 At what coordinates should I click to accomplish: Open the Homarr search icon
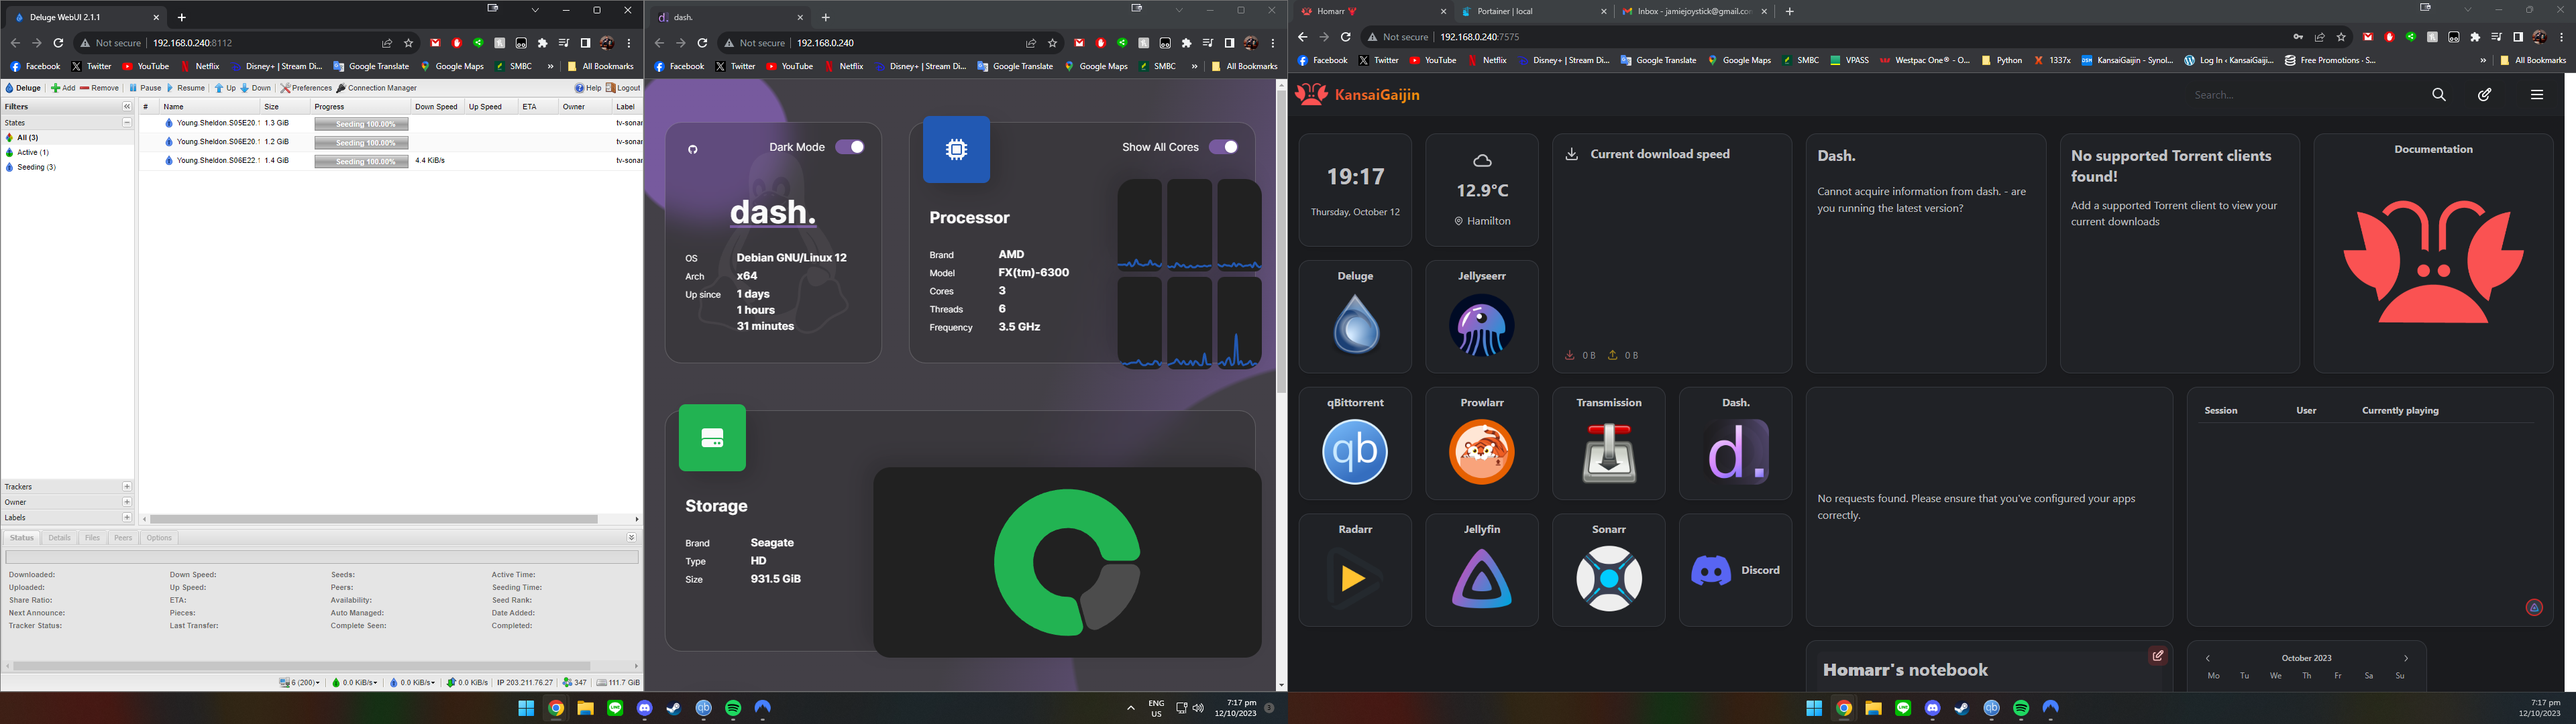click(x=2438, y=94)
